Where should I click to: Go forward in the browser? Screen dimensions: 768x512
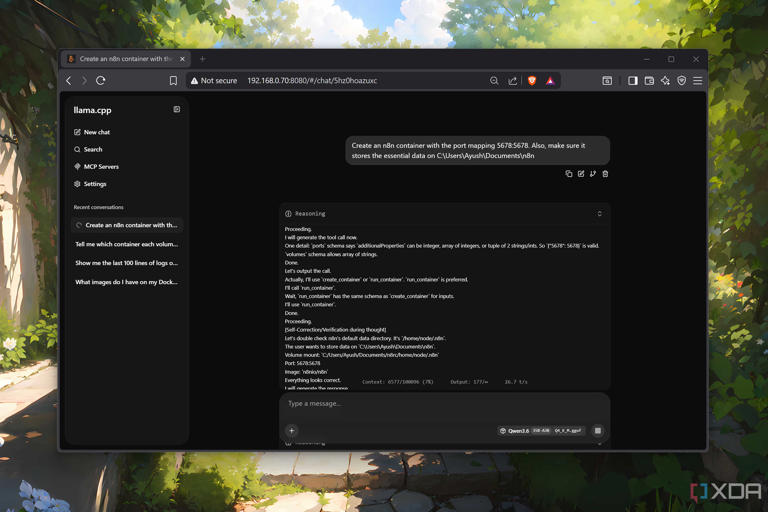click(x=84, y=80)
